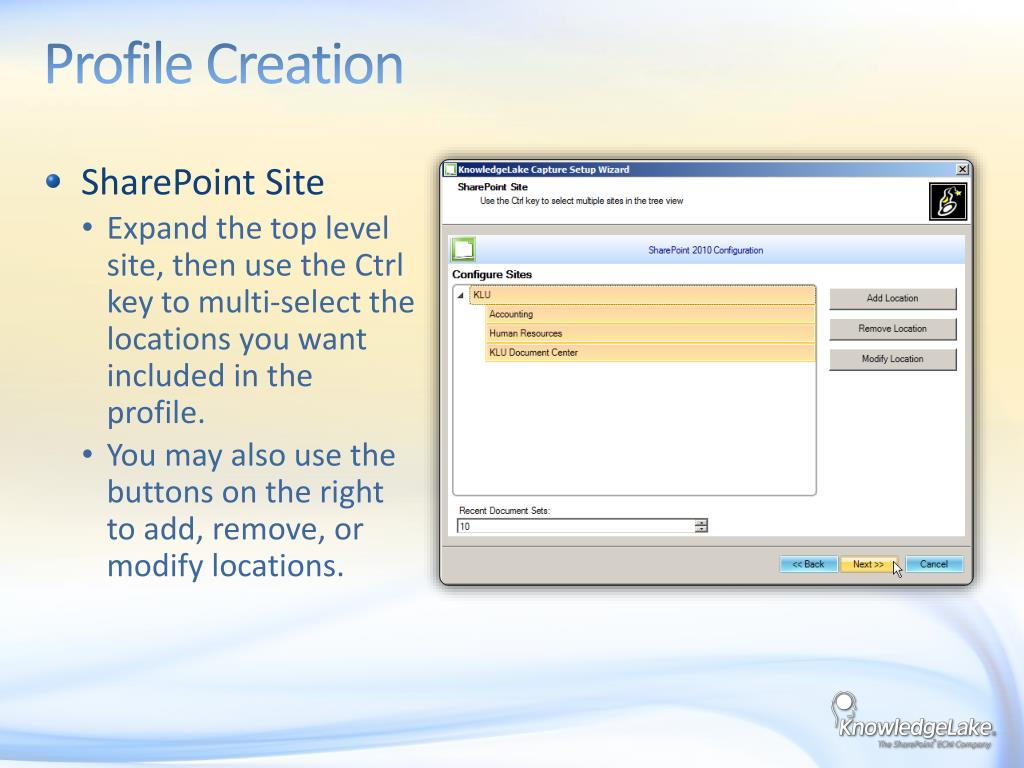Decrease Recent Document Sets value
The height and width of the screenshot is (768, 1024).
pyautogui.click(x=701, y=530)
